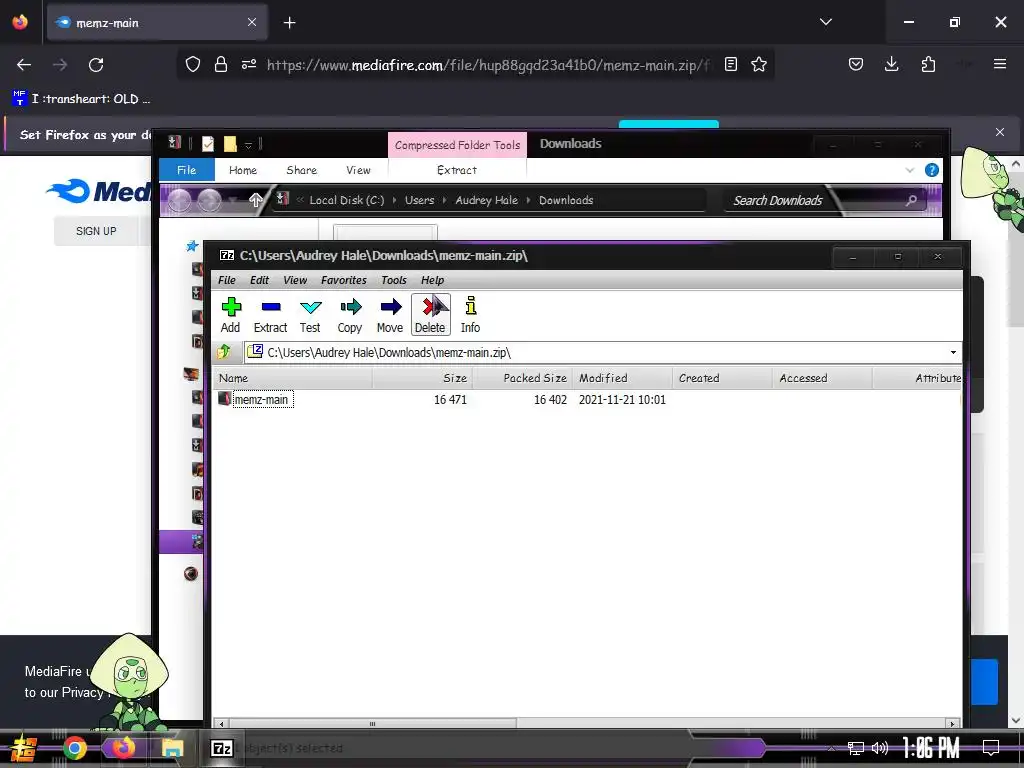Sort by Modified column header
This screenshot has height=768, width=1024.
pos(622,378)
